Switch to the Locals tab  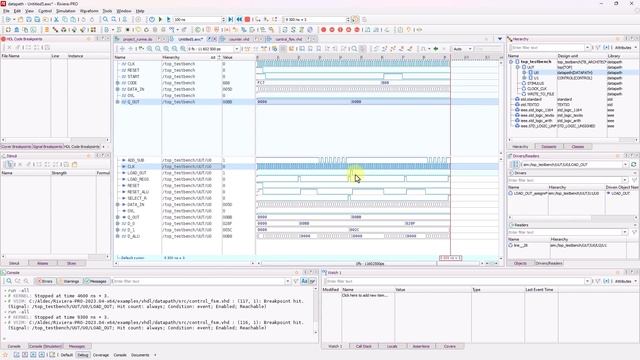[392, 347]
